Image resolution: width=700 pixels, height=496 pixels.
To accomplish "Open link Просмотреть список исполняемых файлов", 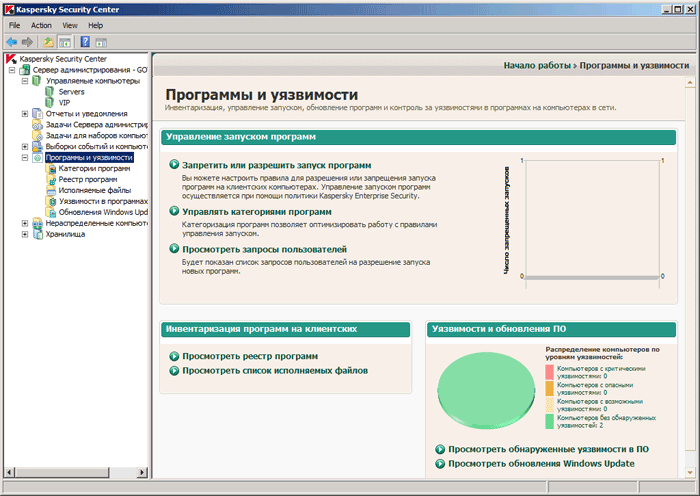I will tap(275, 371).
